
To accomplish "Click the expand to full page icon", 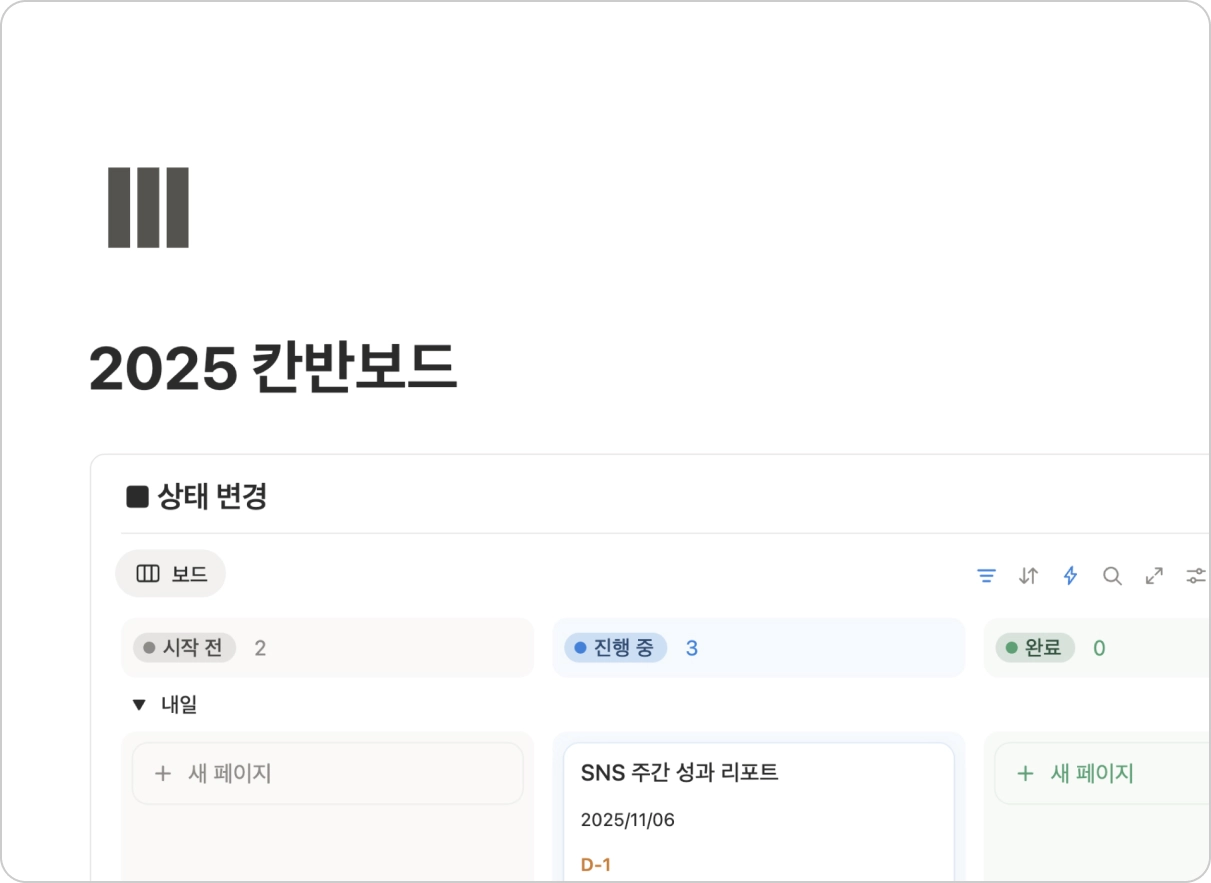I will tap(1154, 576).
